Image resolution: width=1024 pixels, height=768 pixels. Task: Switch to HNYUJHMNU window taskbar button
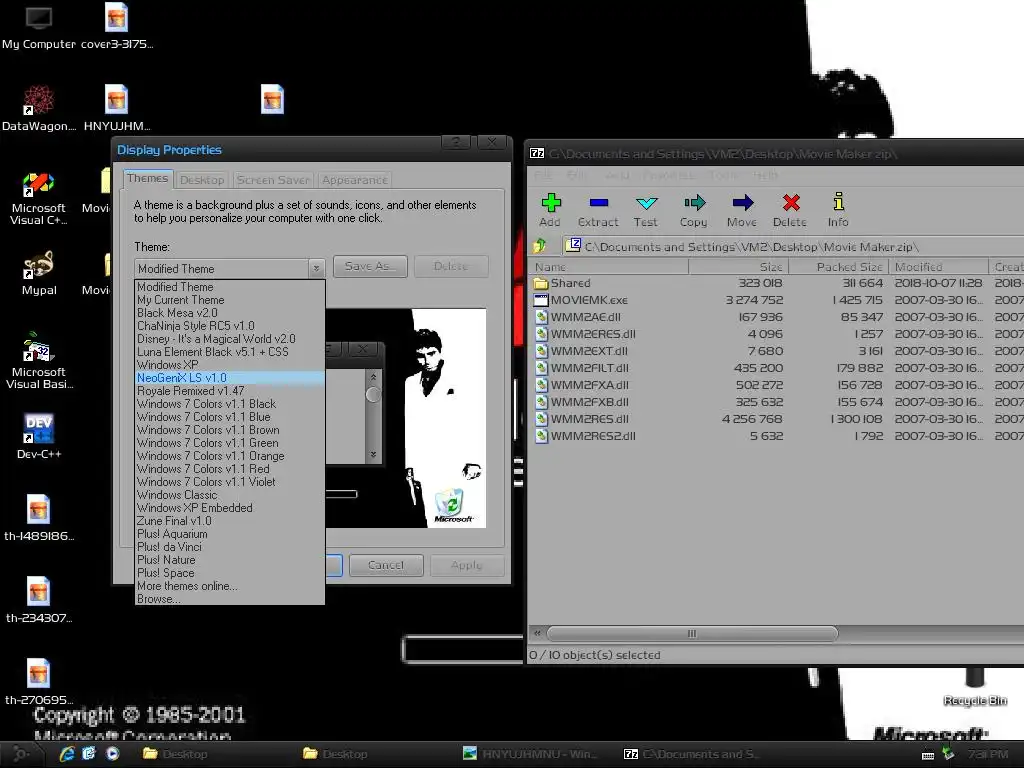coord(530,754)
